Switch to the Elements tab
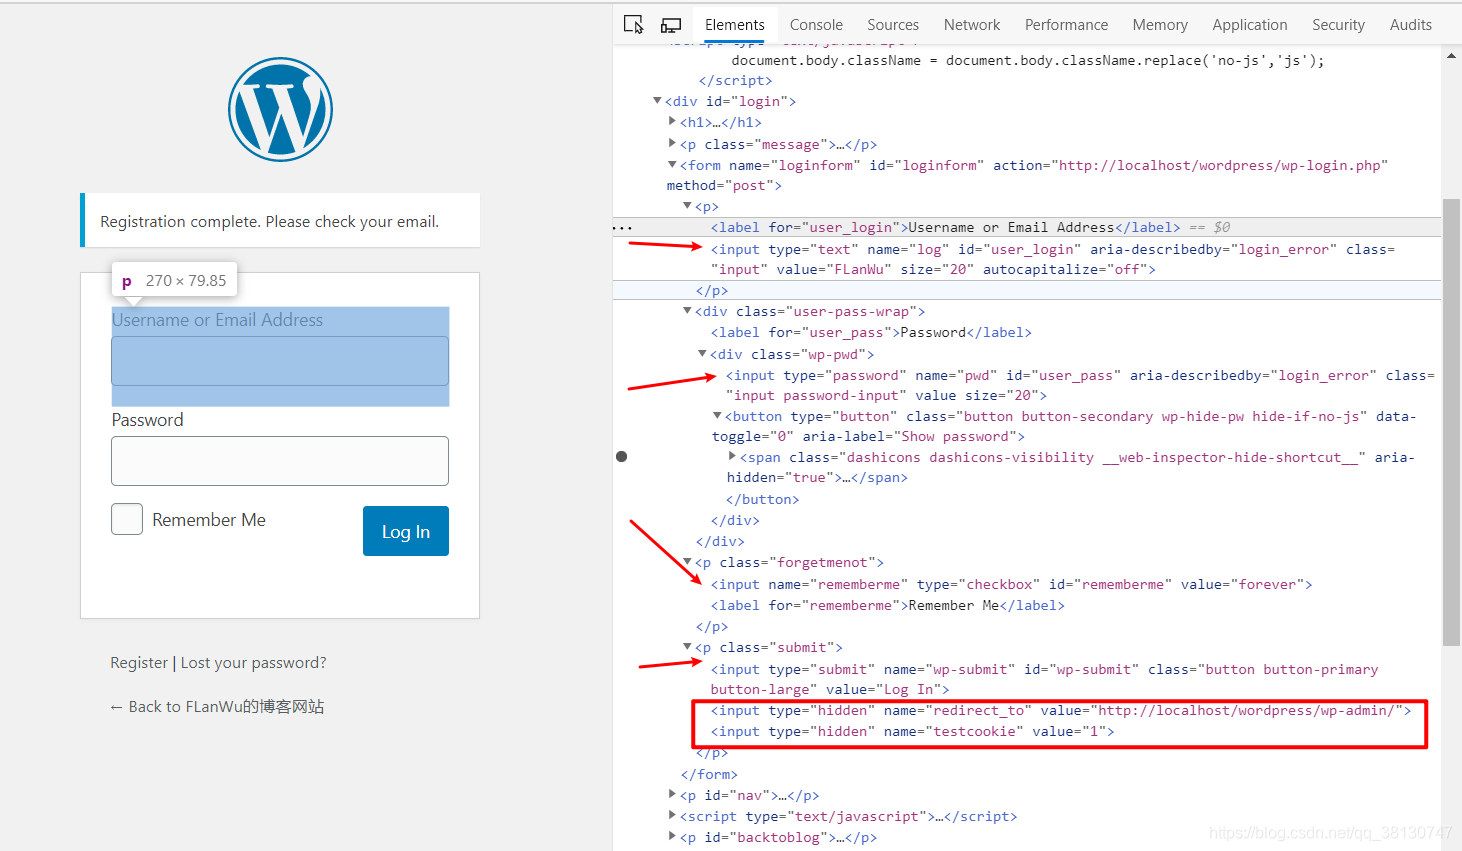The height and width of the screenshot is (851, 1462). tap(734, 25)
